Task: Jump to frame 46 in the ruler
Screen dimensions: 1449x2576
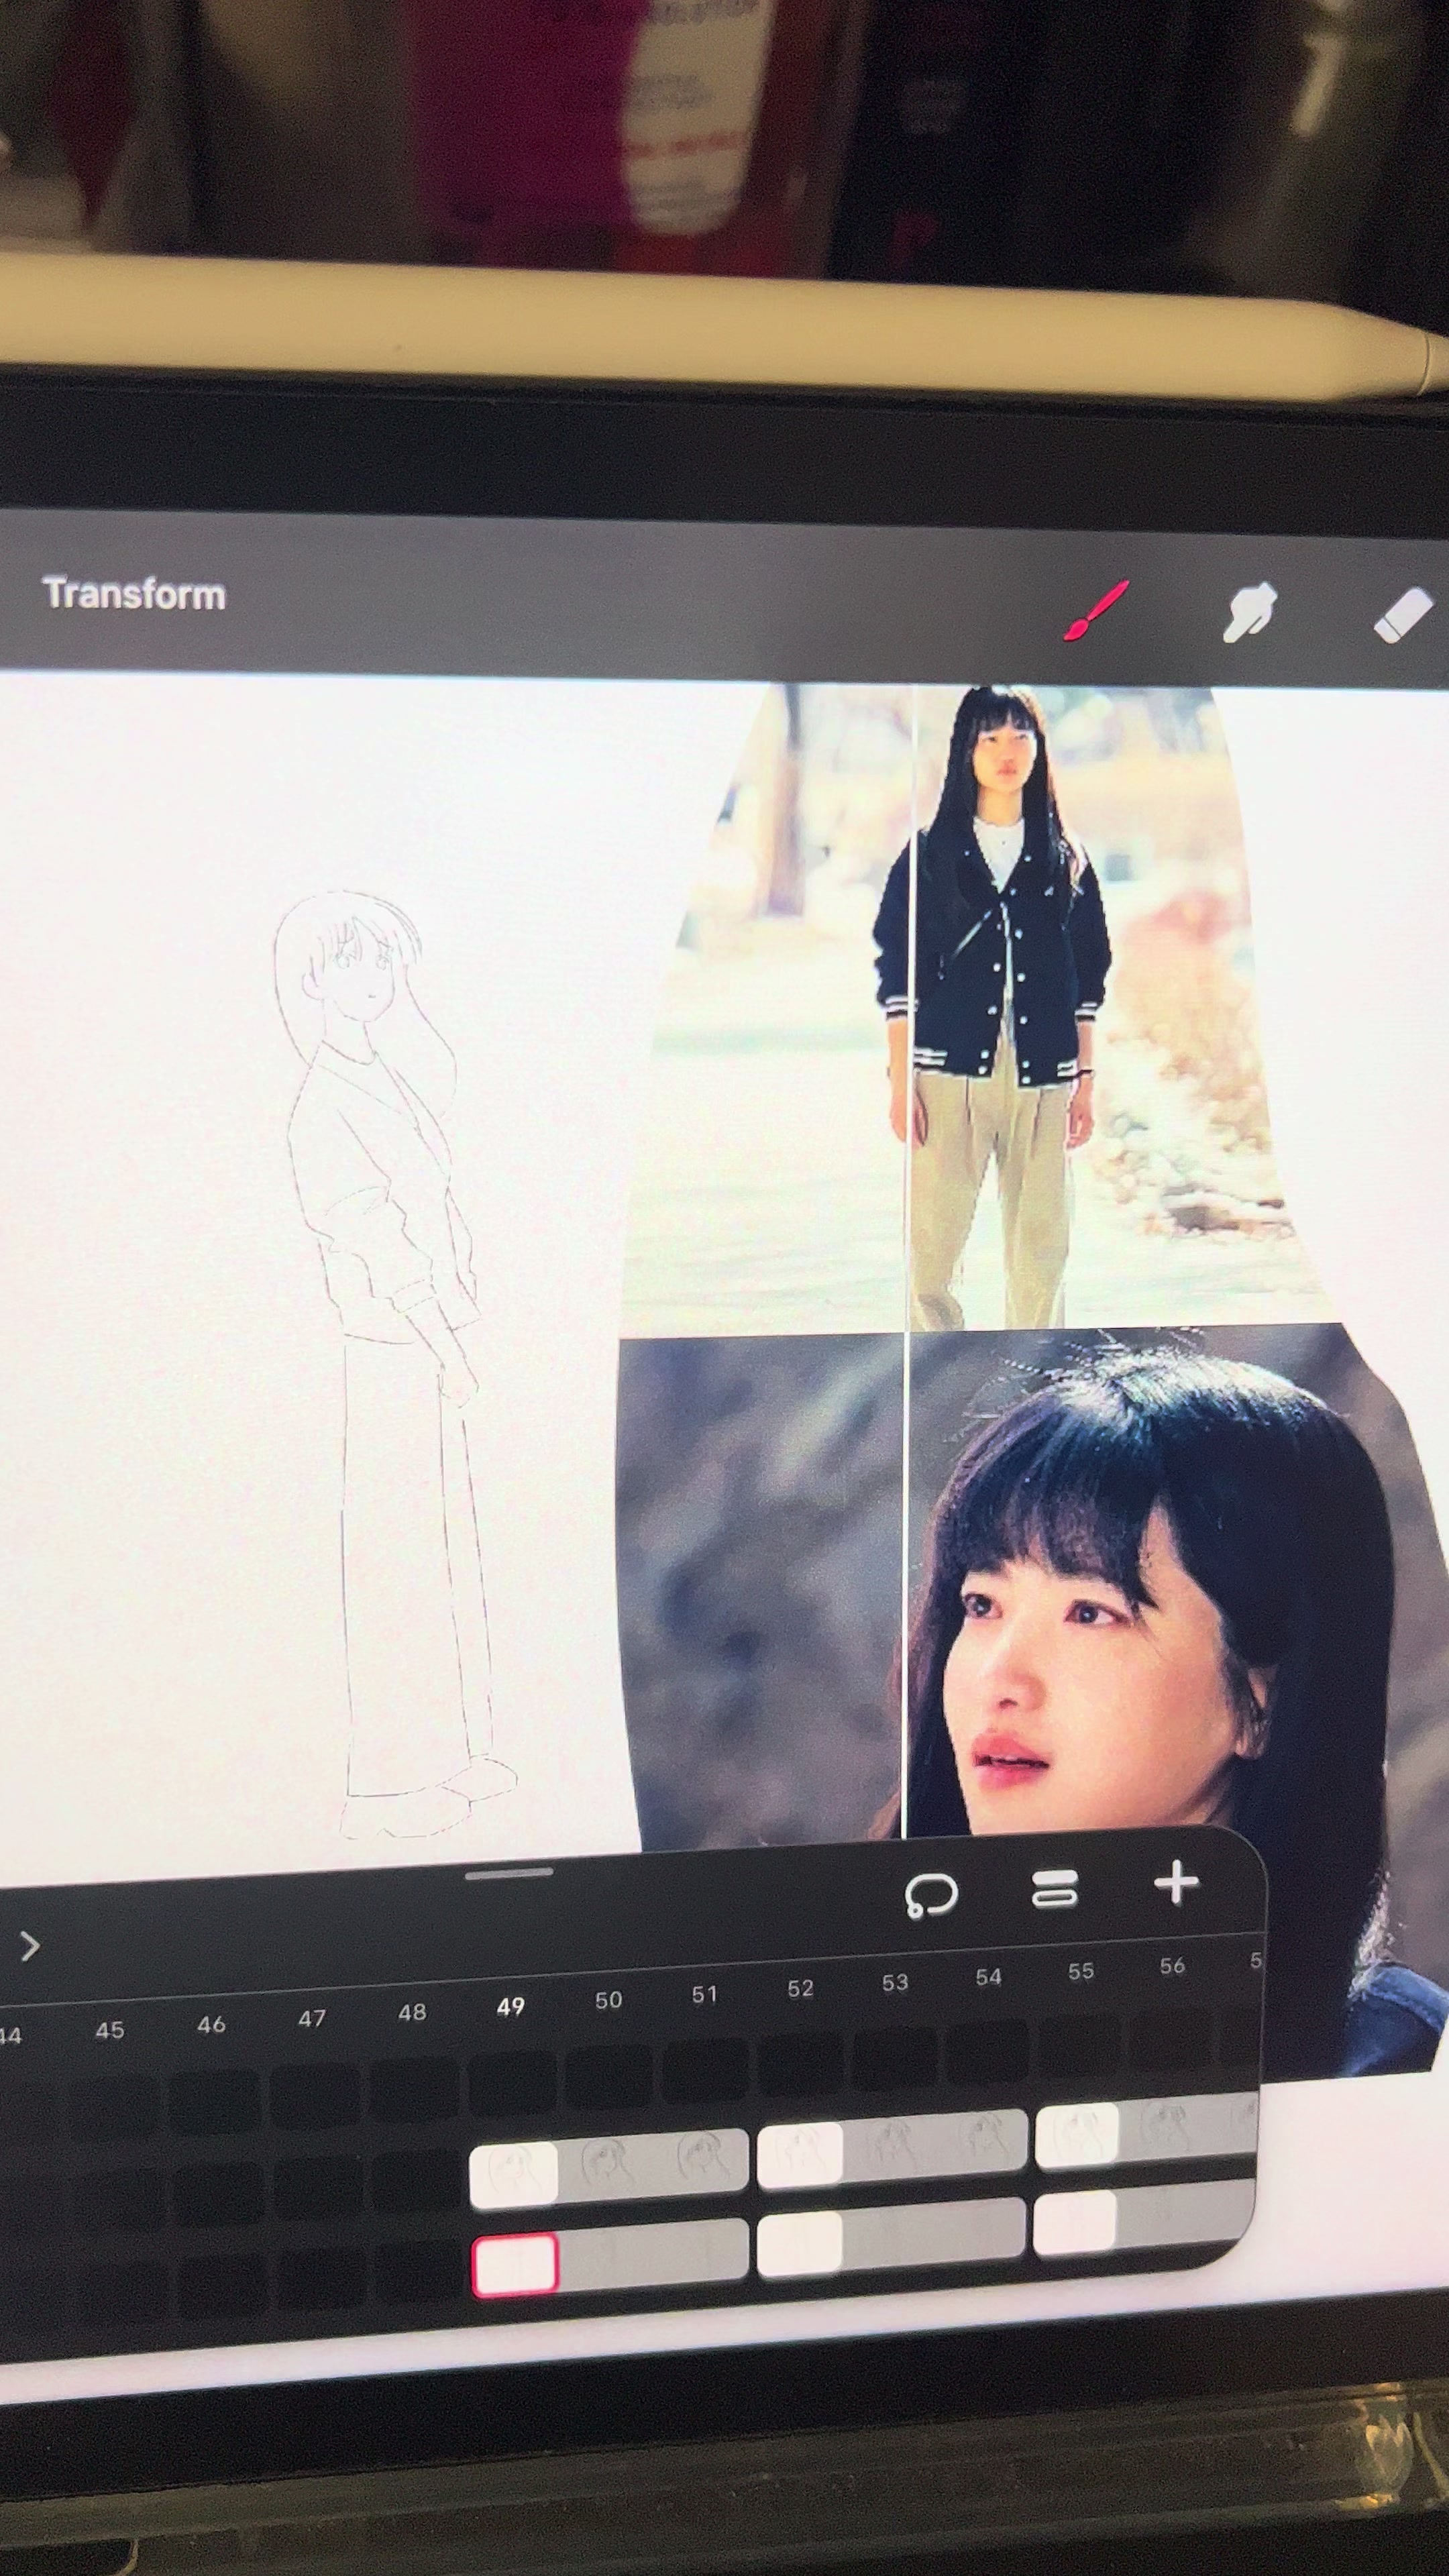Action: click(211, 2024)
